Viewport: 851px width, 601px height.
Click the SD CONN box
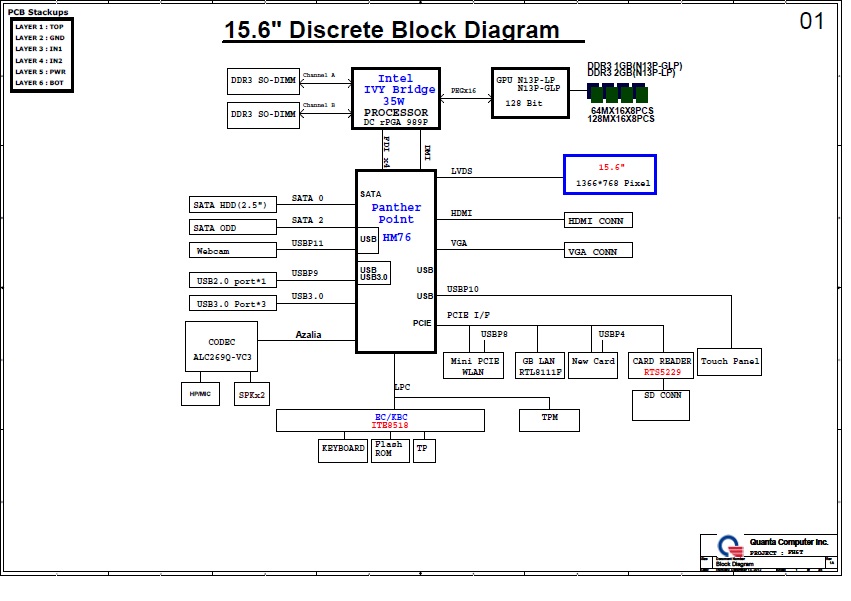pos(661,405)
